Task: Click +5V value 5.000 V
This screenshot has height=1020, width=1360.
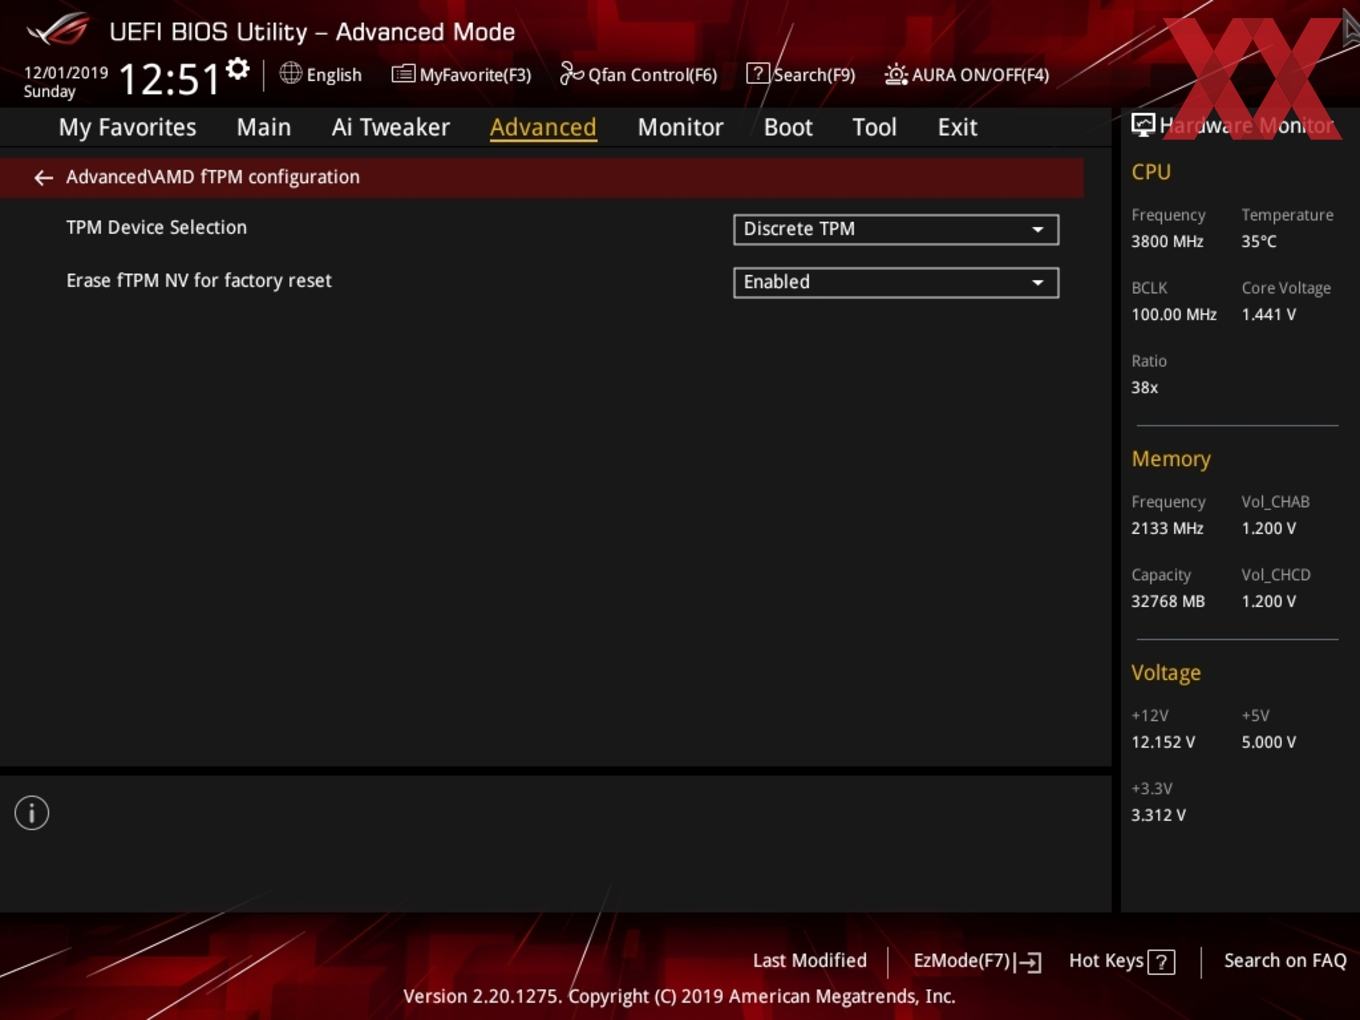Action: 1269,742
